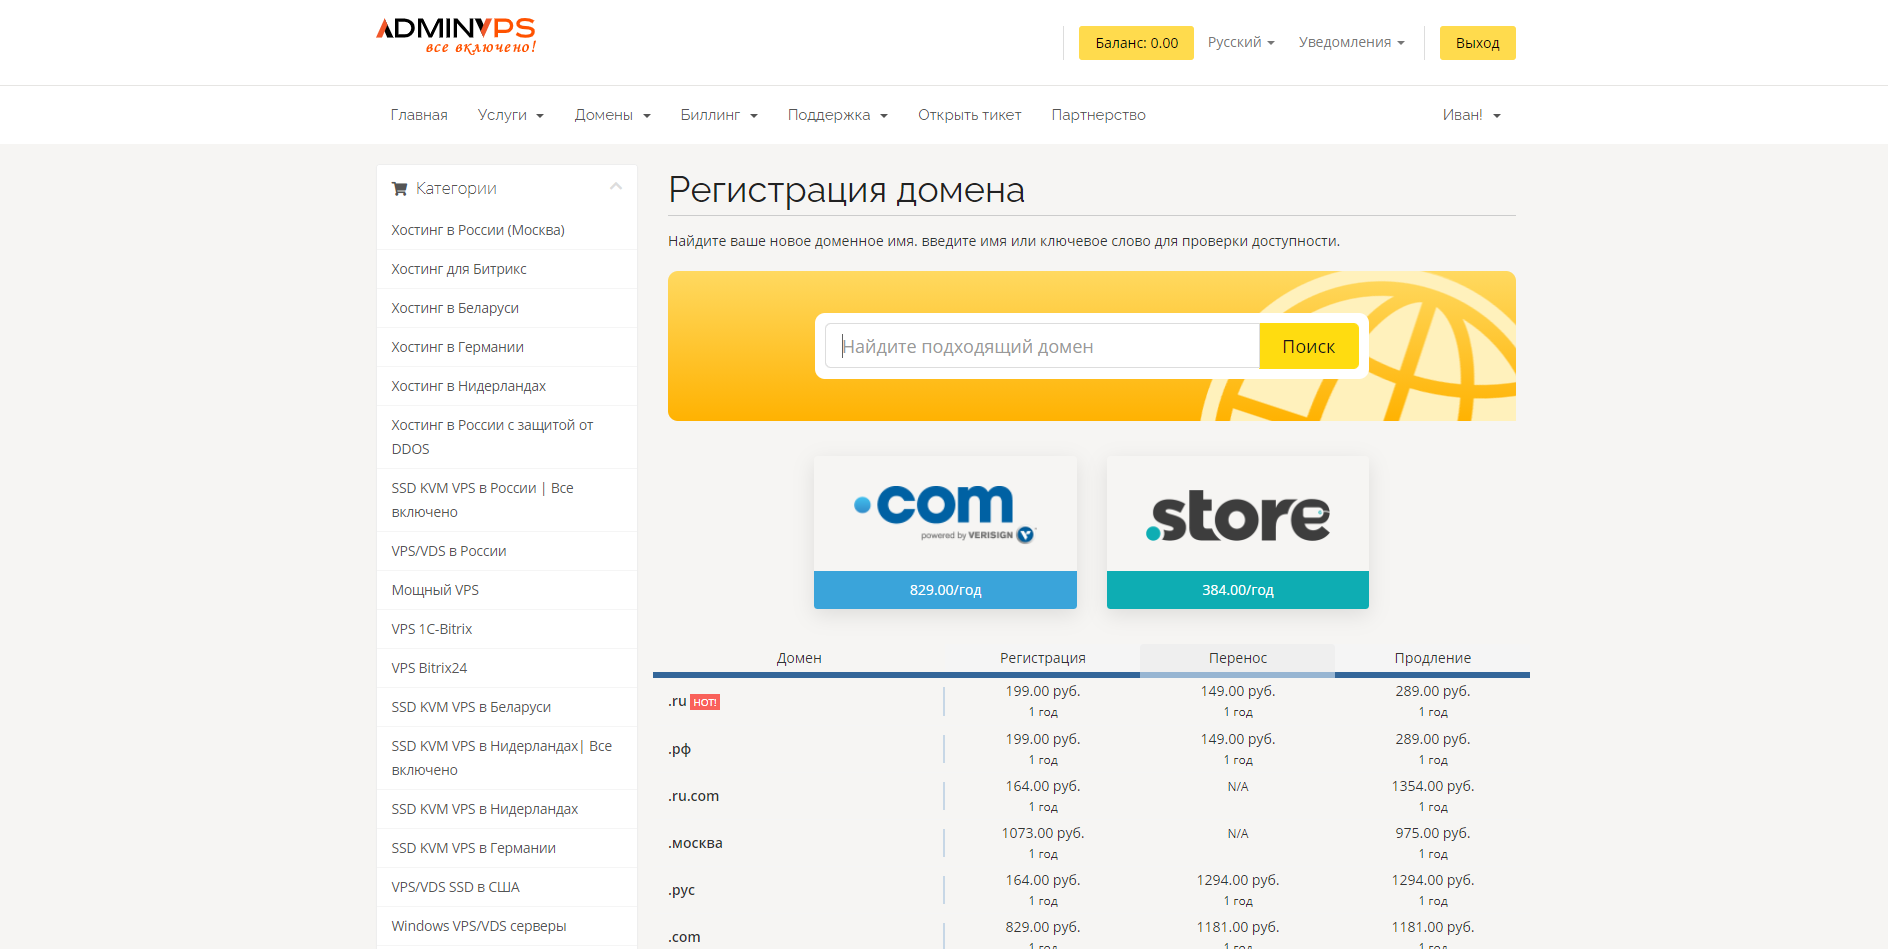Click the Поиск search button
The image size is (1888, 949).
1308,346
